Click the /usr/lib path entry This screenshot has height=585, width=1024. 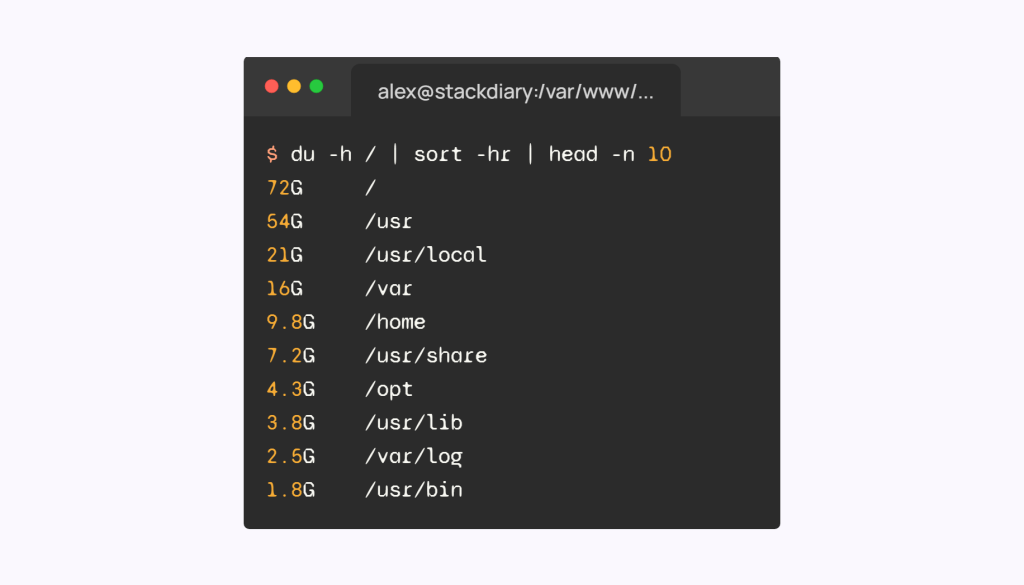point(414,423)
